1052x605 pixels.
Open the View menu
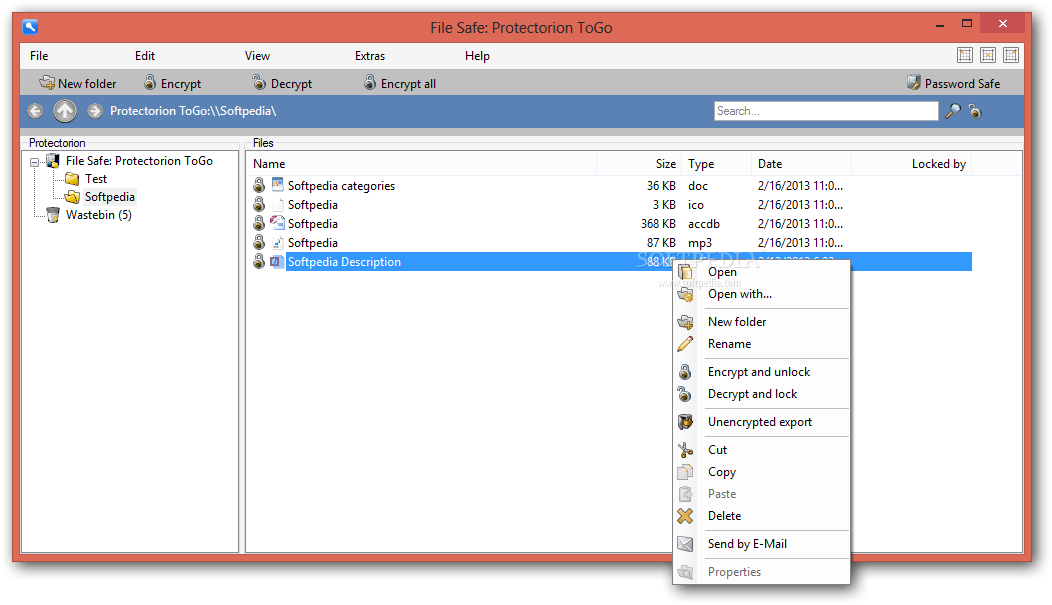[257, 56]
